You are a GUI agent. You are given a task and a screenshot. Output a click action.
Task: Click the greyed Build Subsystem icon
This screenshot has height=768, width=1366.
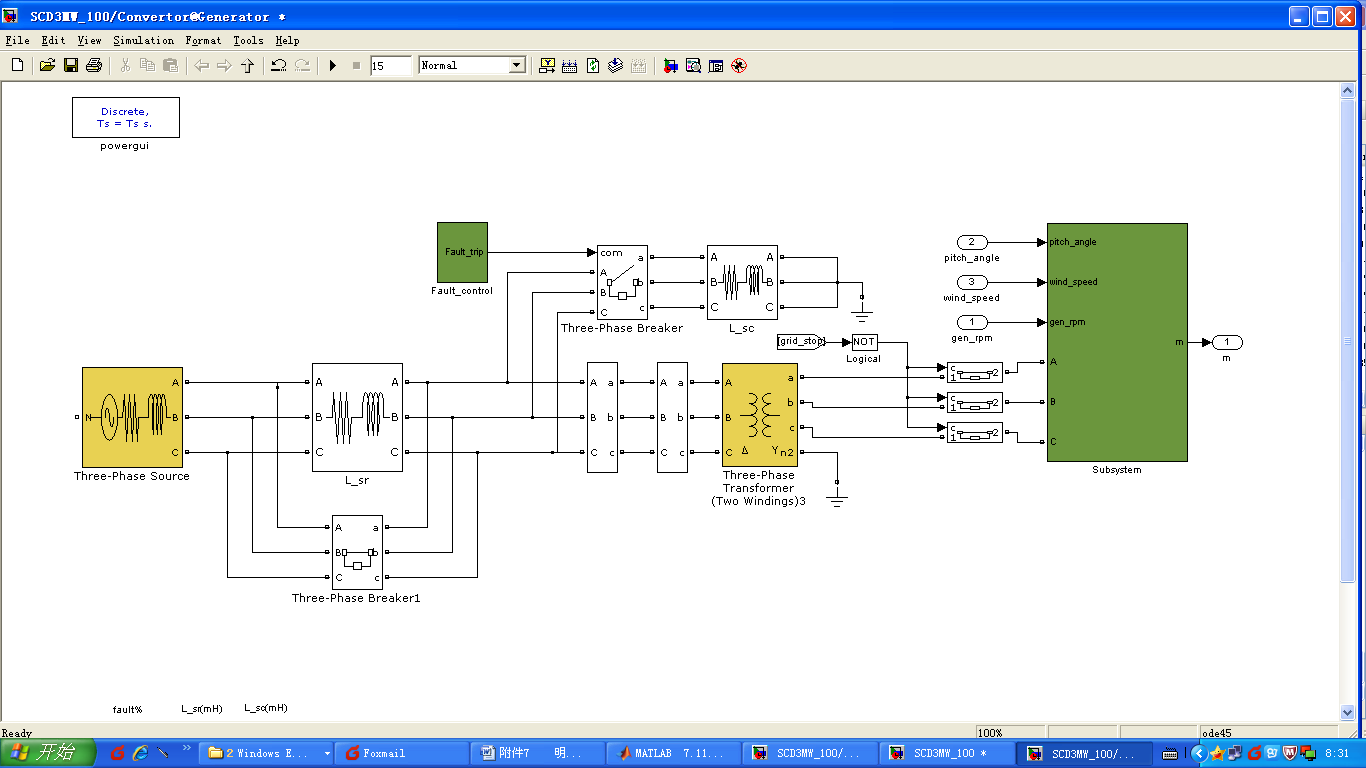[638, 65]
